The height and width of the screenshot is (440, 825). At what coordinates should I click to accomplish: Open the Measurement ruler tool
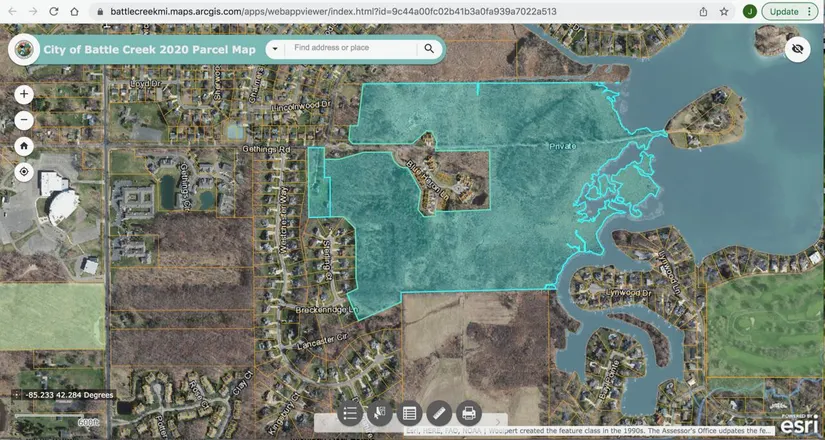click(x=438, y=413)
